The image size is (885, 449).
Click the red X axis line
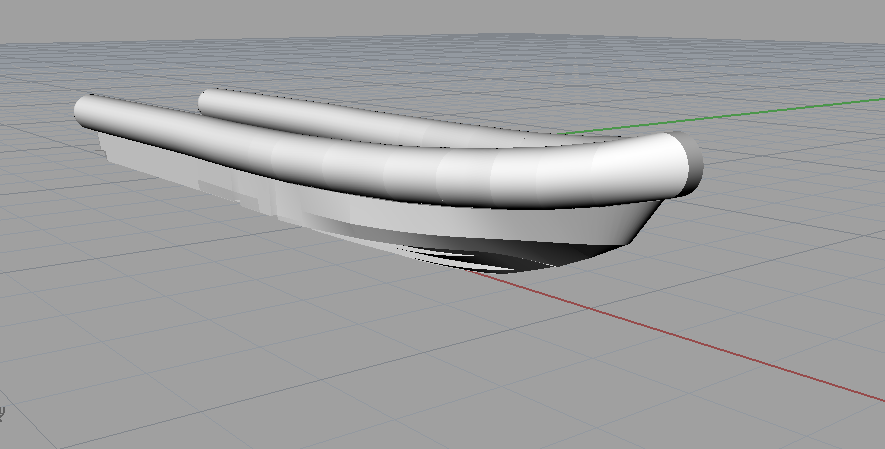[677, 337]
